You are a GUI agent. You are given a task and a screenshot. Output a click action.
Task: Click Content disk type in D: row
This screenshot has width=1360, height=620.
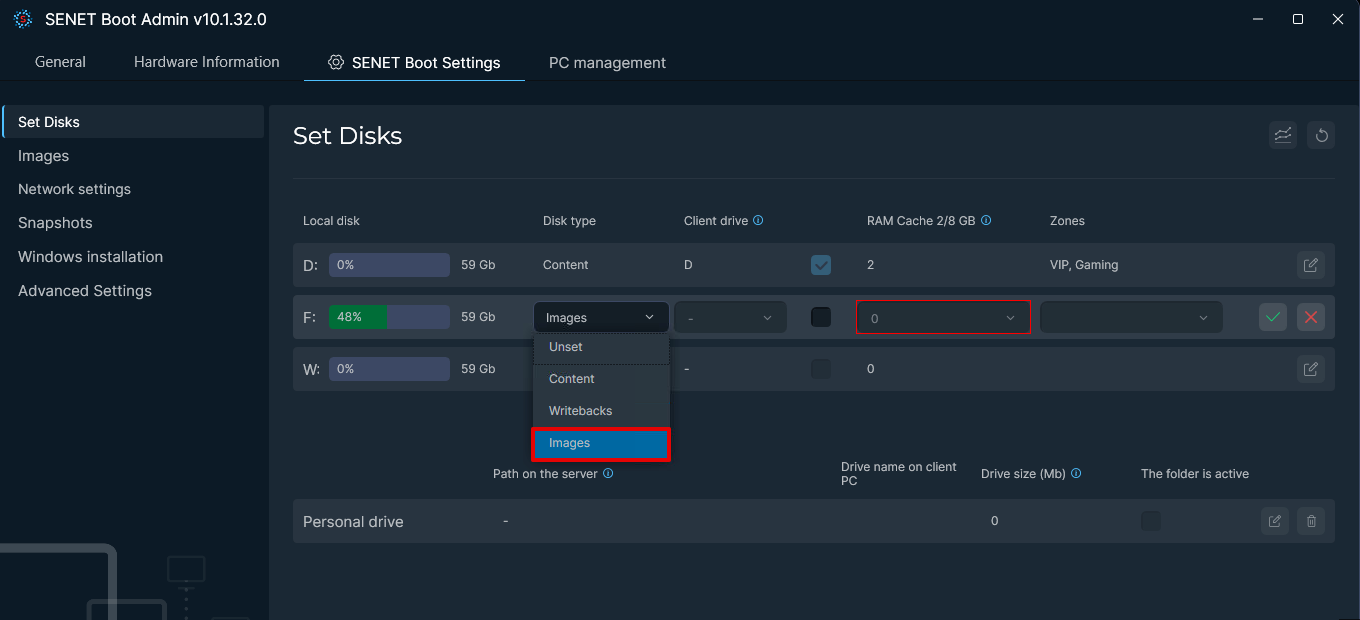(566, 265)
